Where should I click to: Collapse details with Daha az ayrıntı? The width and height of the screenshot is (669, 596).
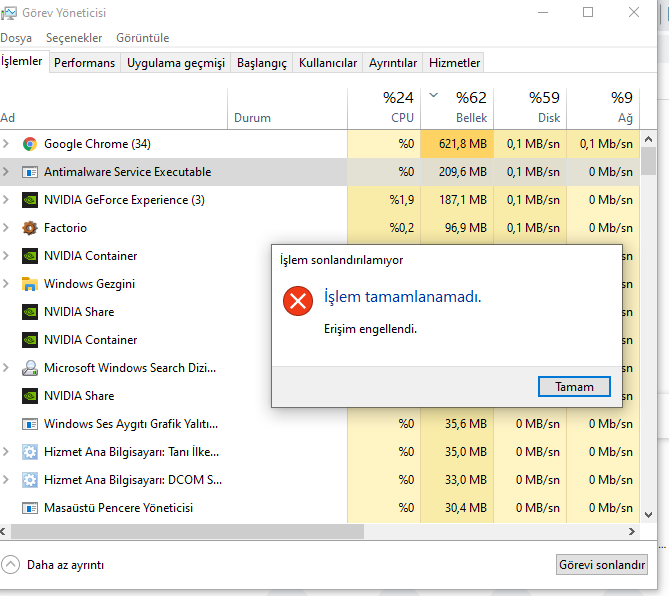tap(55, 564)
